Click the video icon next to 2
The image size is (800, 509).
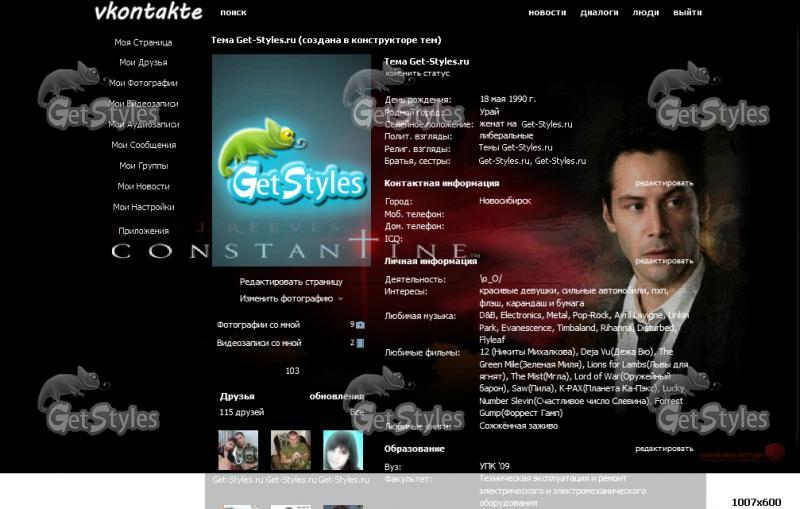click(360, 343)
